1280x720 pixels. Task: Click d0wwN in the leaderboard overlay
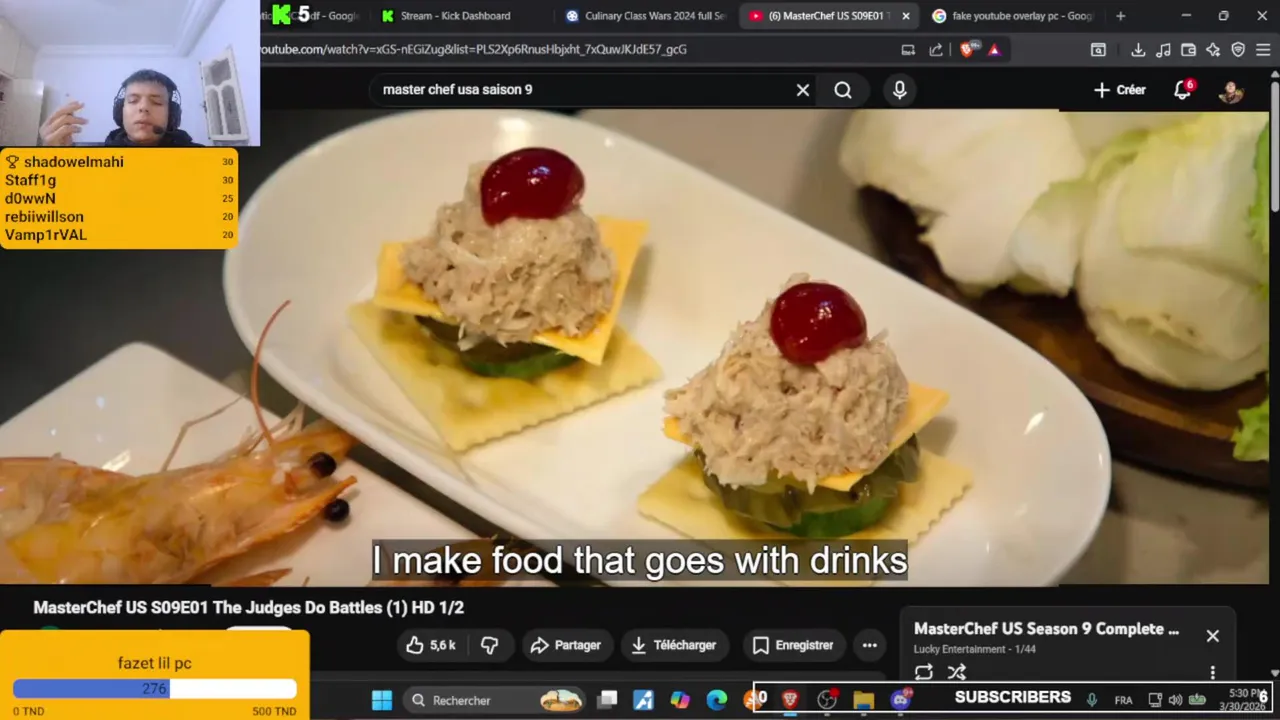pyautogui.click(x=30, y=198)
